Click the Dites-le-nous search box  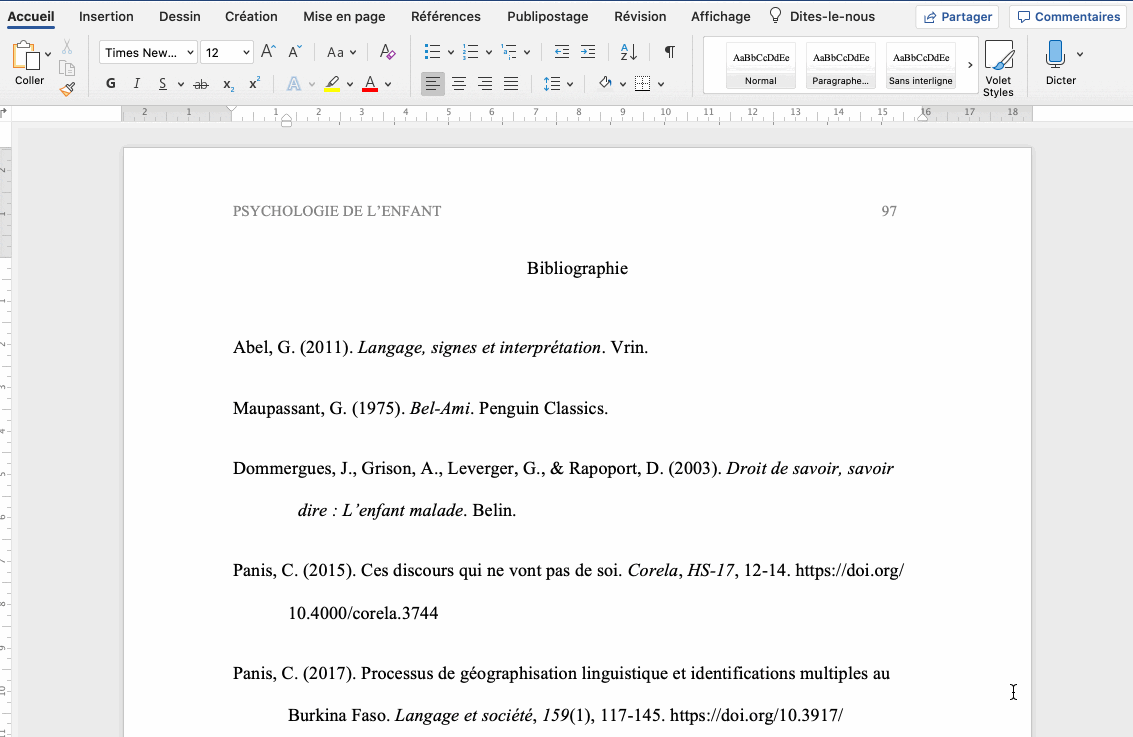click(822, 16)
